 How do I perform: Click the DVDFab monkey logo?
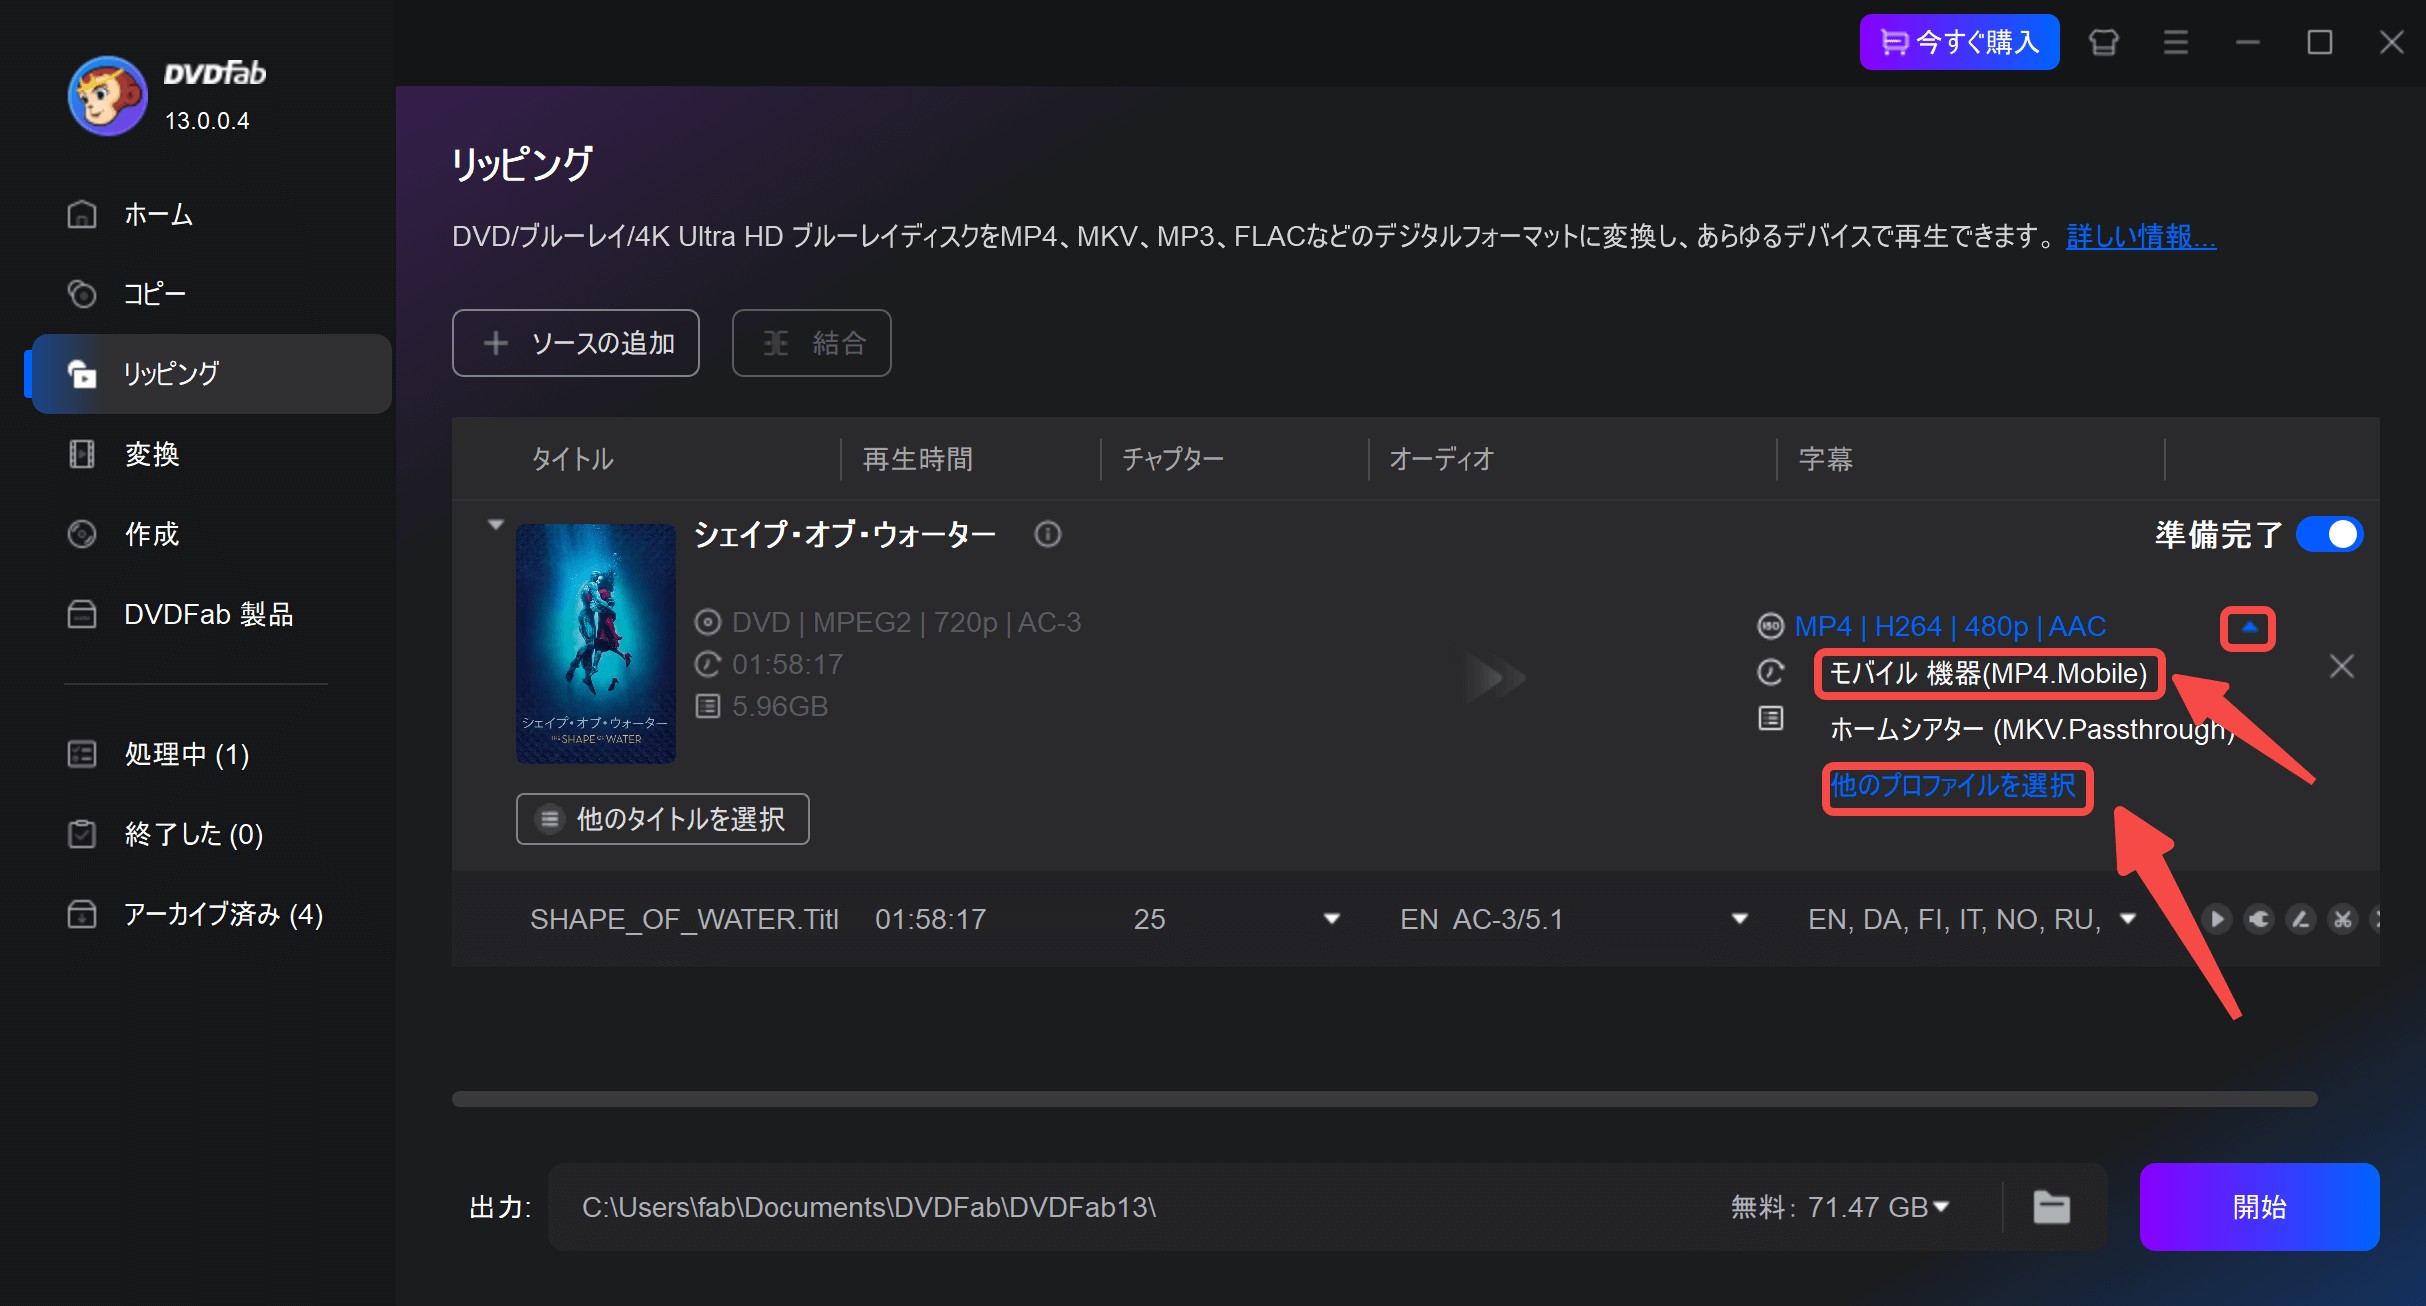107,96
